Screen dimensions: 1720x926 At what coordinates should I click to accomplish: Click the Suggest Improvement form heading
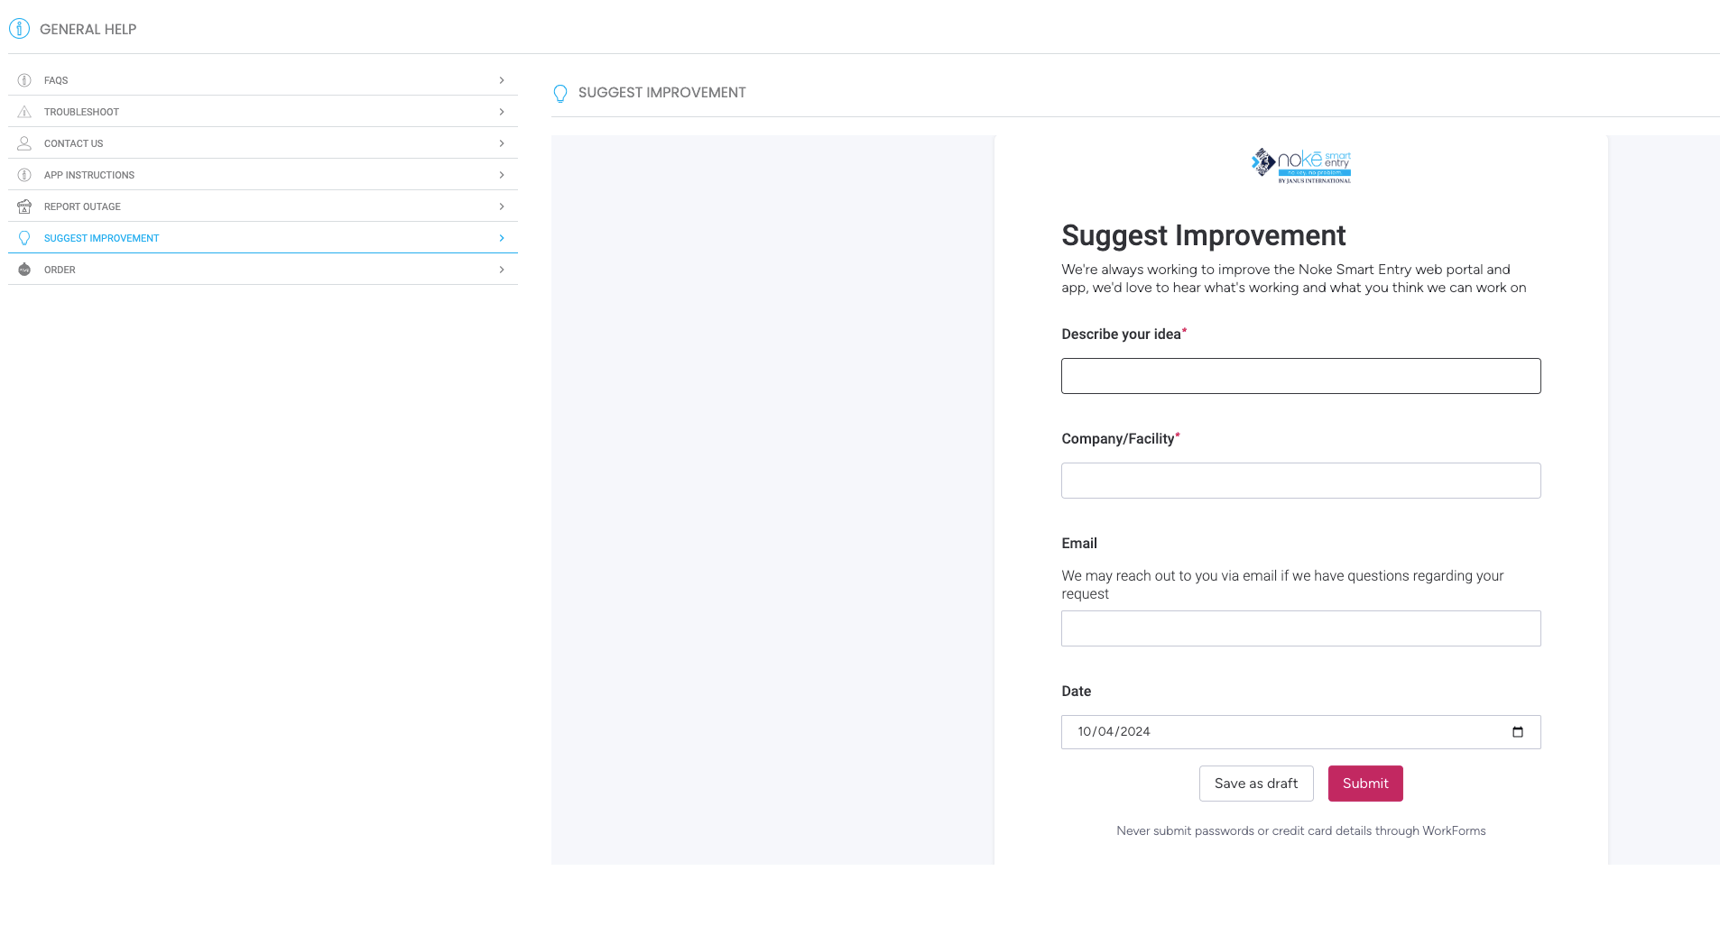1203,235
